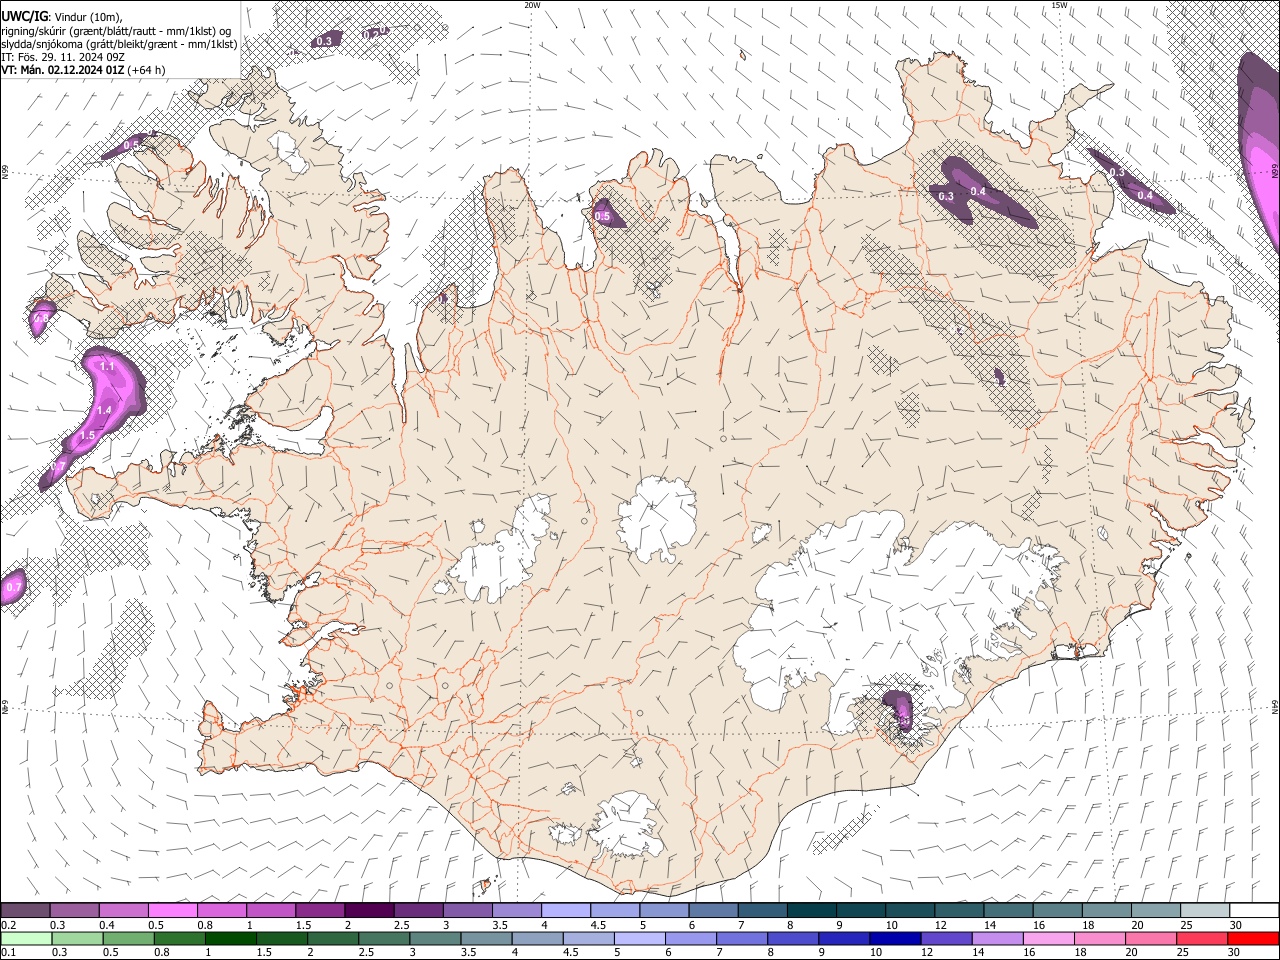Click the dark teal 8–9 swatch on the upper scale
1280x960 pixels.
811,910
